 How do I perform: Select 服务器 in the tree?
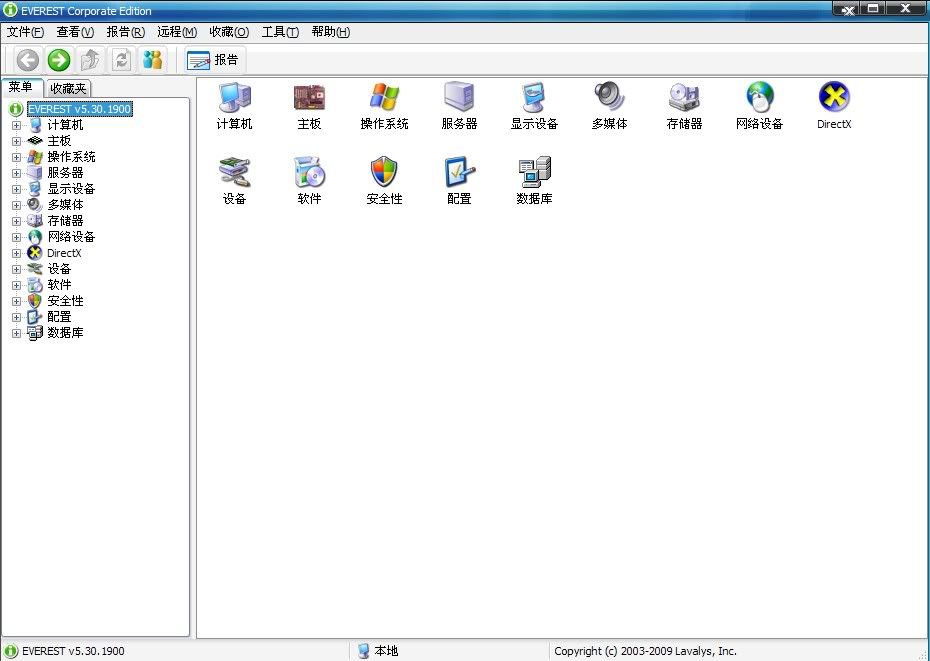[65, 173]
